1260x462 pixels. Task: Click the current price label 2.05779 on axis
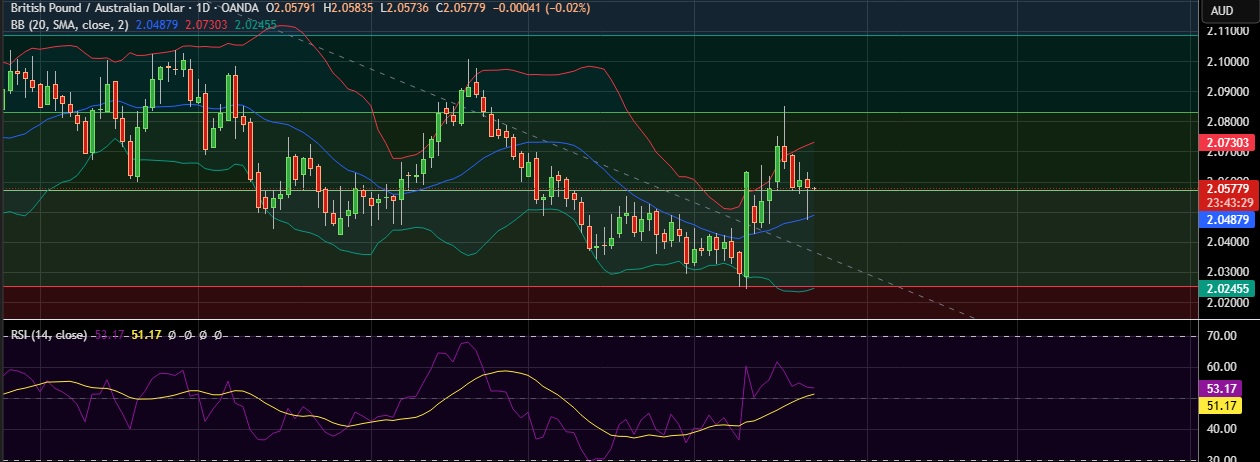pyautogui.click(x=1227, y=188)
